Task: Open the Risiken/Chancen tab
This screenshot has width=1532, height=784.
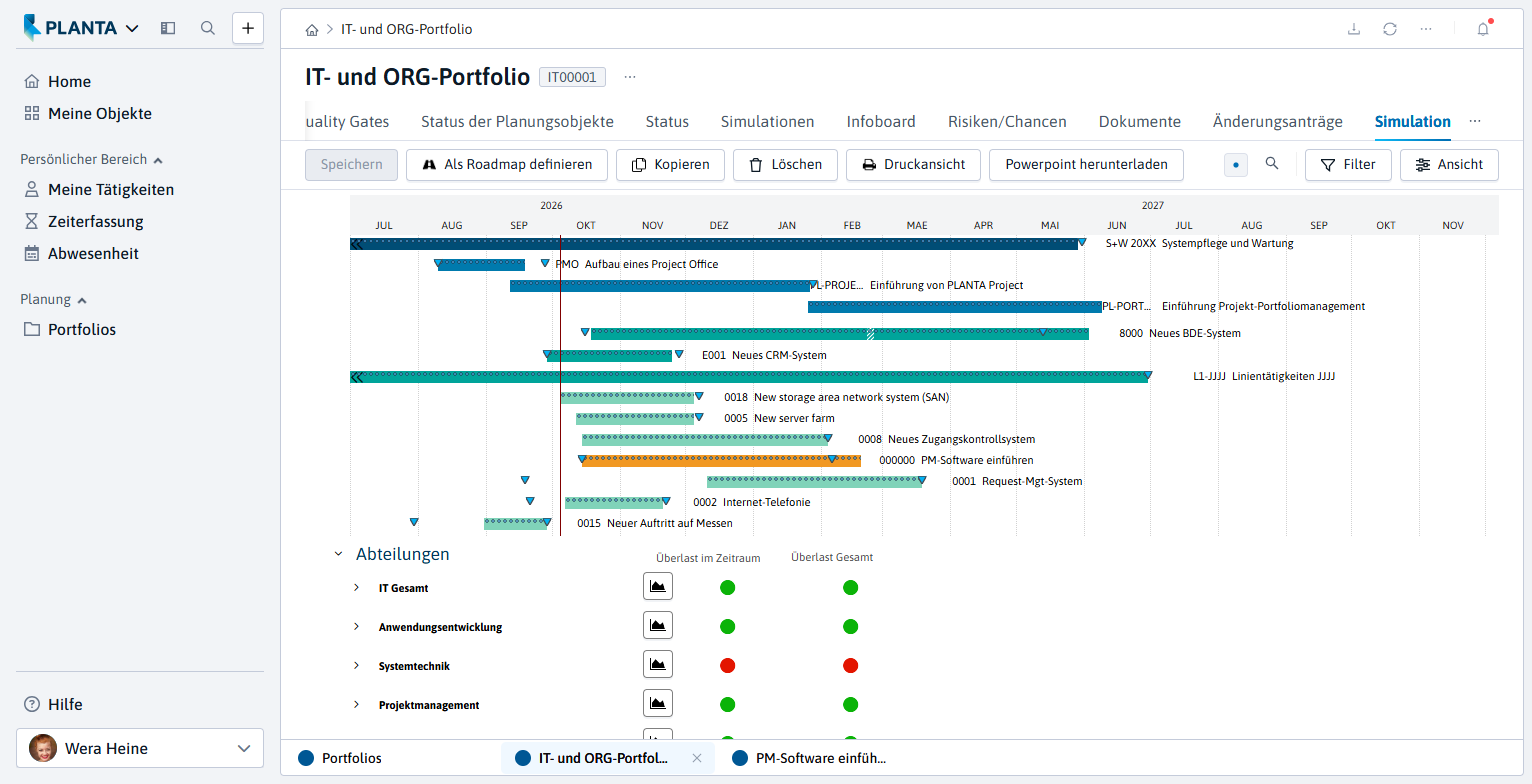Action: click(x=1007, y=122)
